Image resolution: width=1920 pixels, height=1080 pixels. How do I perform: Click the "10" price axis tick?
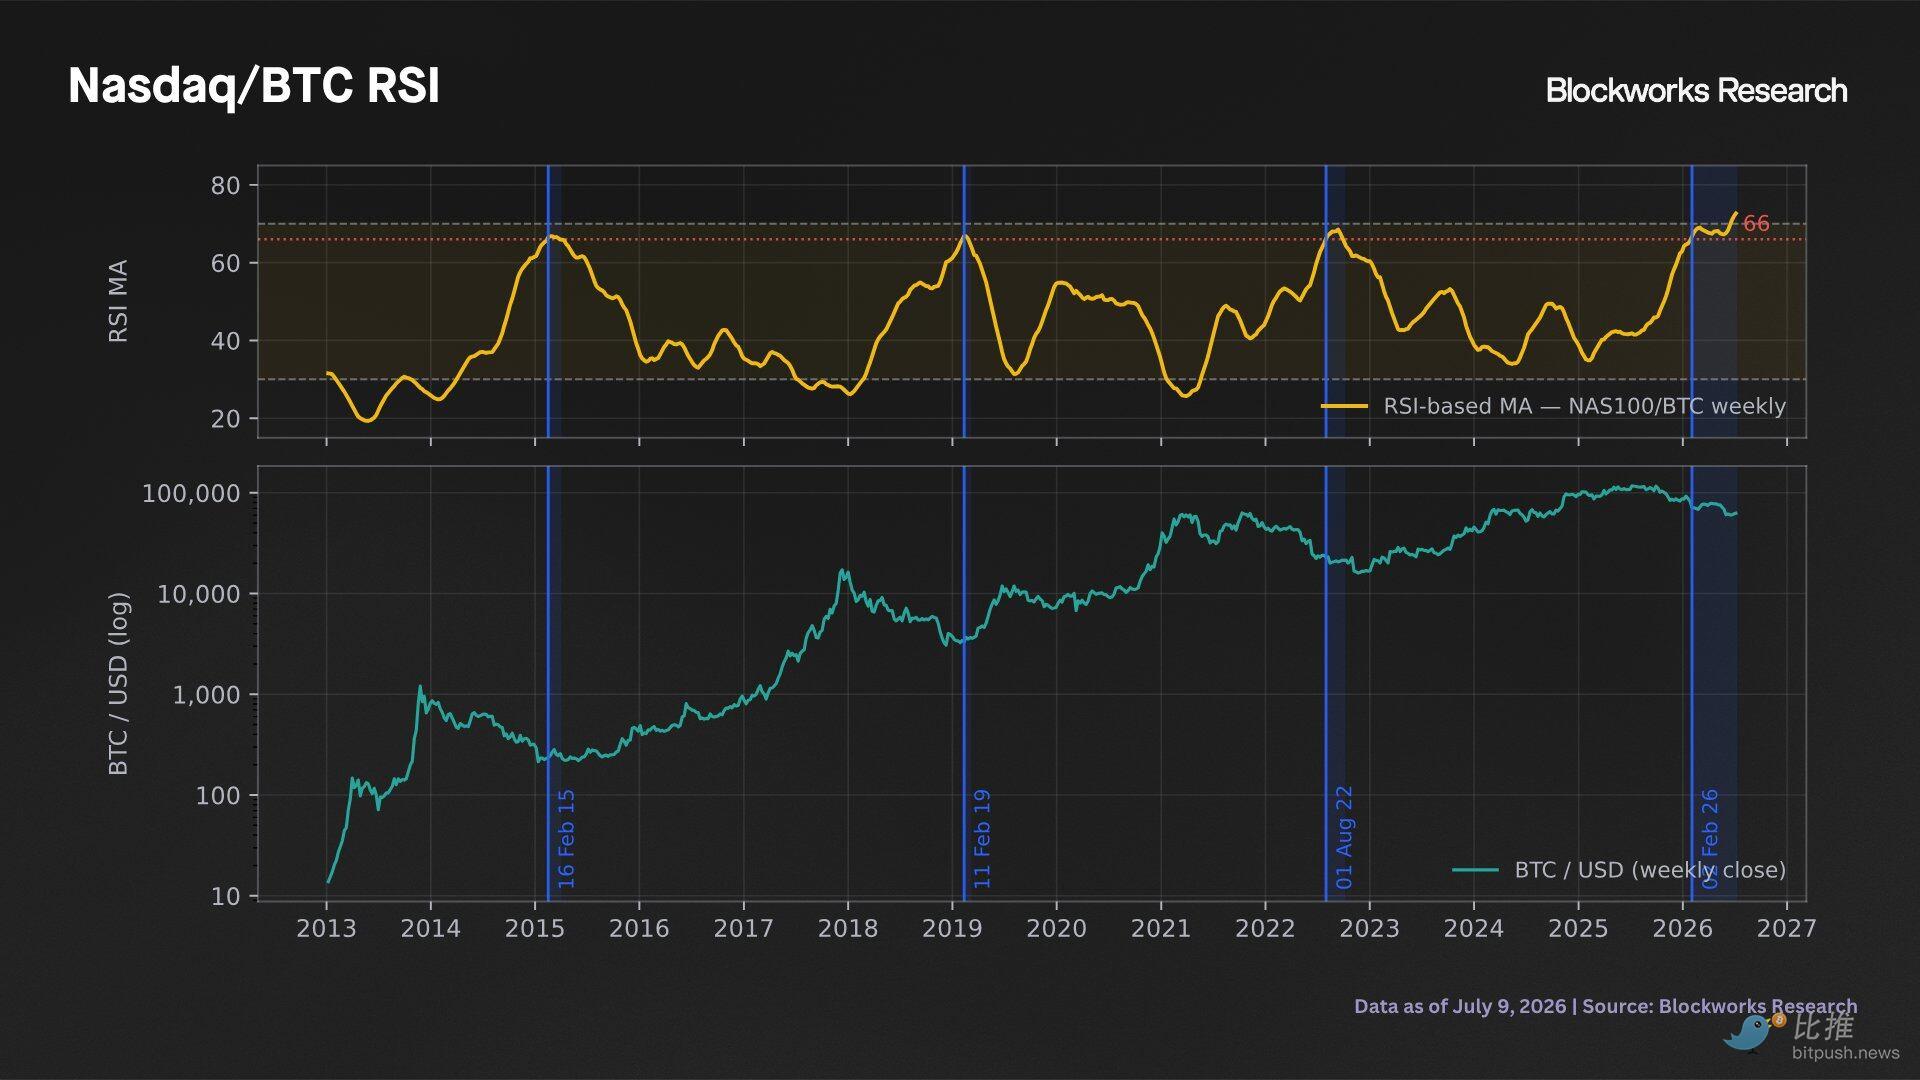(226, 897)
